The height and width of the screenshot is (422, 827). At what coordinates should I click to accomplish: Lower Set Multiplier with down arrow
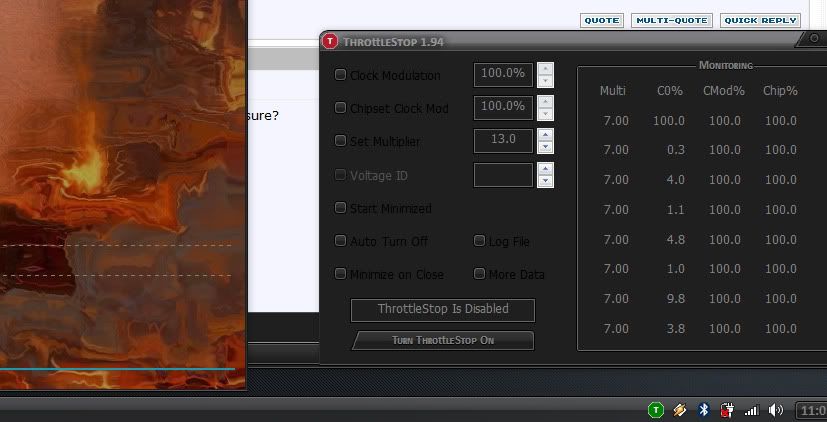(545, 148)
